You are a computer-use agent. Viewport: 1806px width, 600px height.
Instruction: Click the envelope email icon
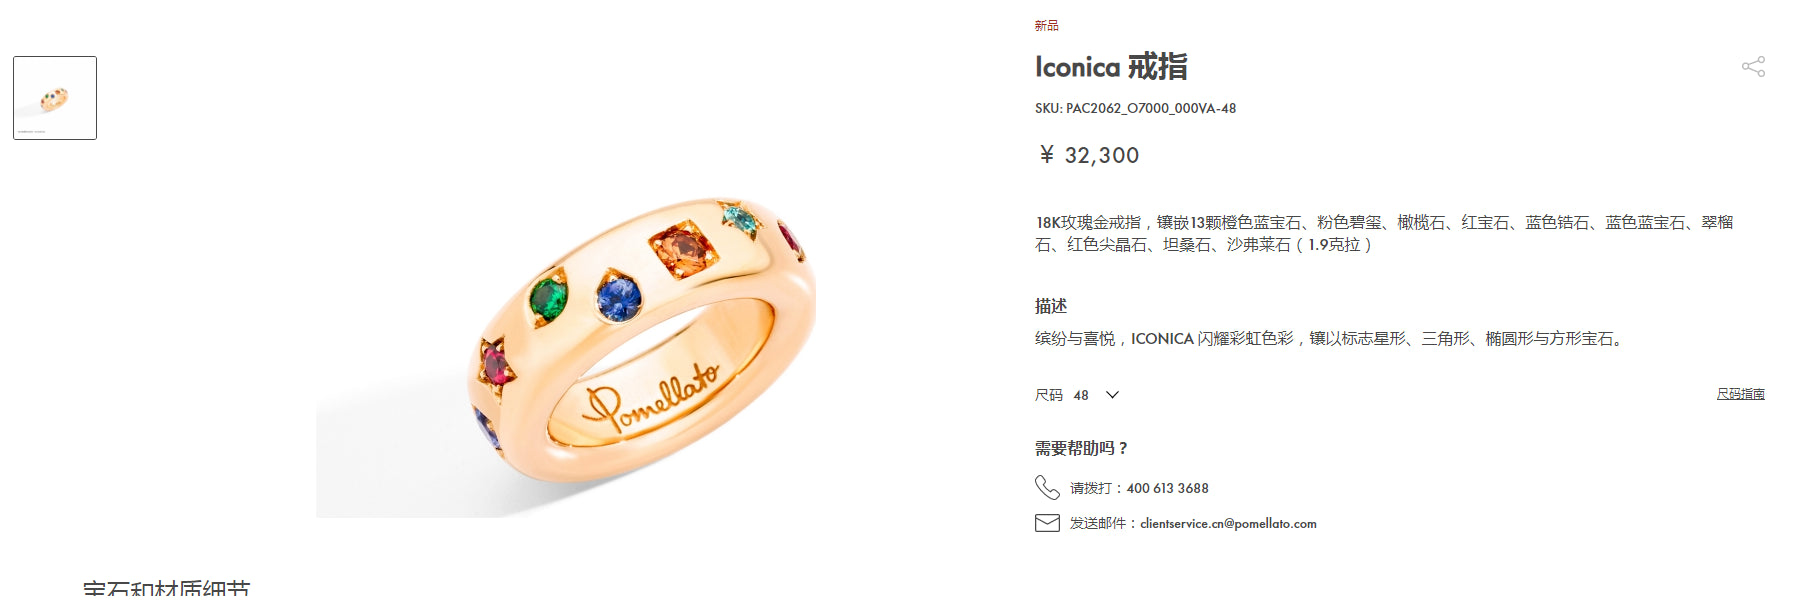pyautogui.click(x=1047, y=523)
